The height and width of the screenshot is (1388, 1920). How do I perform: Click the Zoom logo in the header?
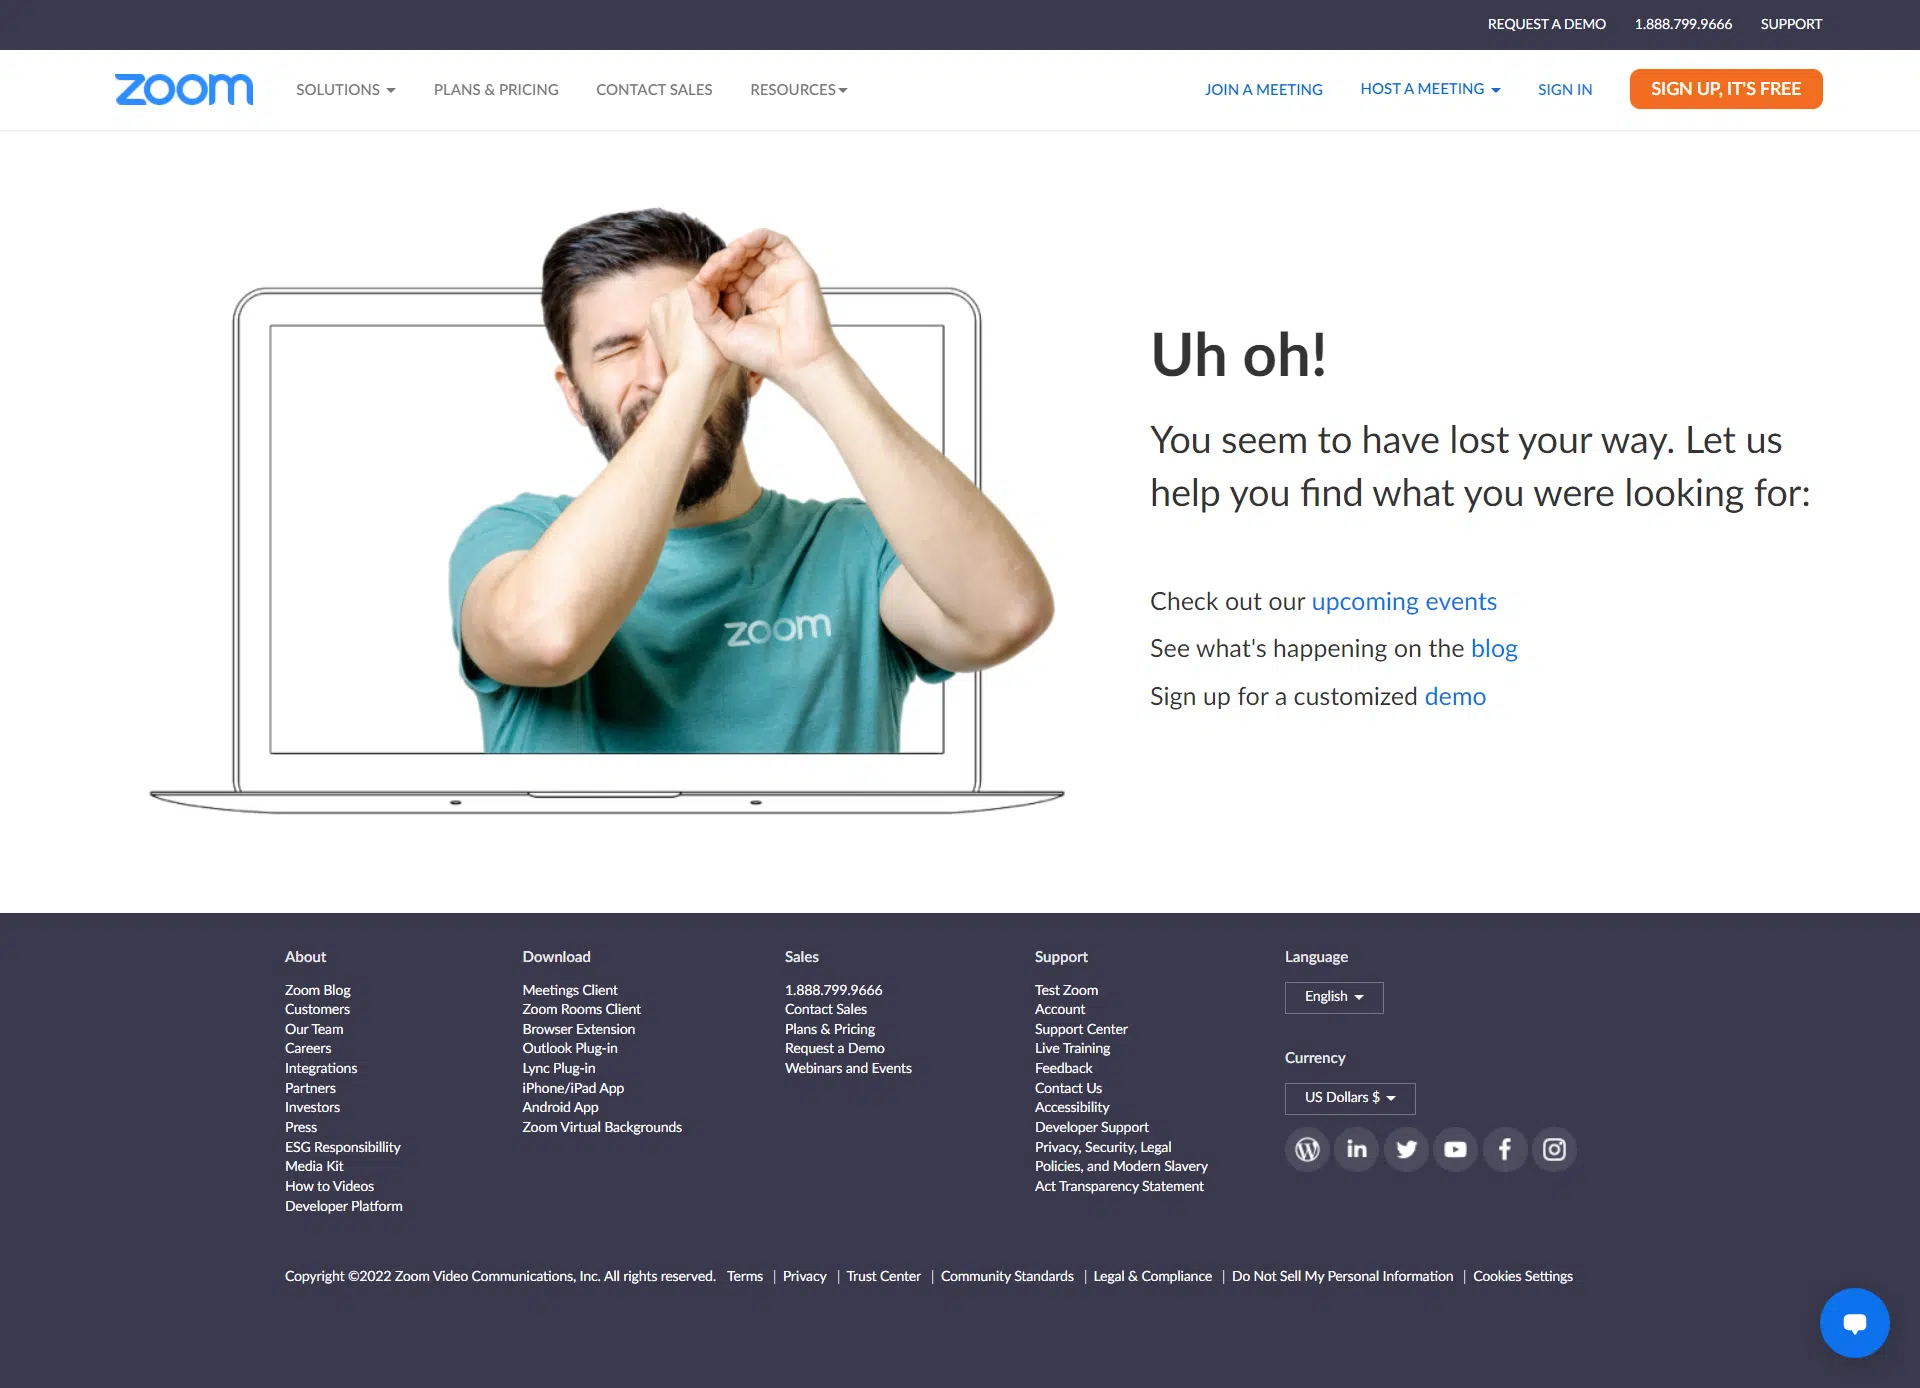tap(184, 89)
